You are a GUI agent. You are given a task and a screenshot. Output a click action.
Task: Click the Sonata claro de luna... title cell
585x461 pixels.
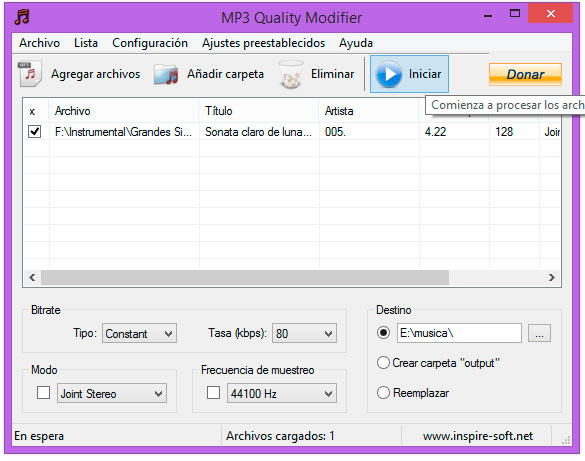tap(259, 132)
